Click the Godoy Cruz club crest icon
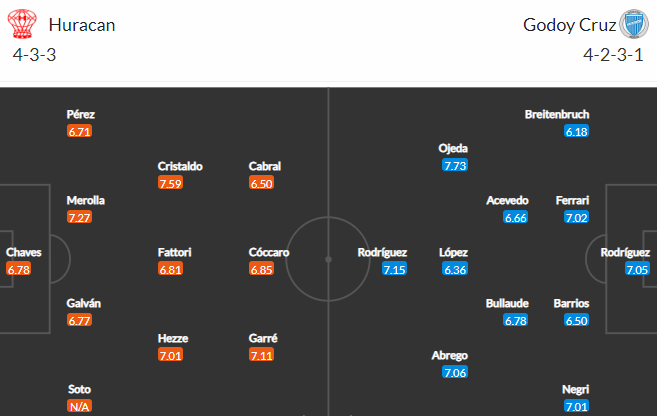657x416 pixels. pyautogui.click(x=634, y=24)
